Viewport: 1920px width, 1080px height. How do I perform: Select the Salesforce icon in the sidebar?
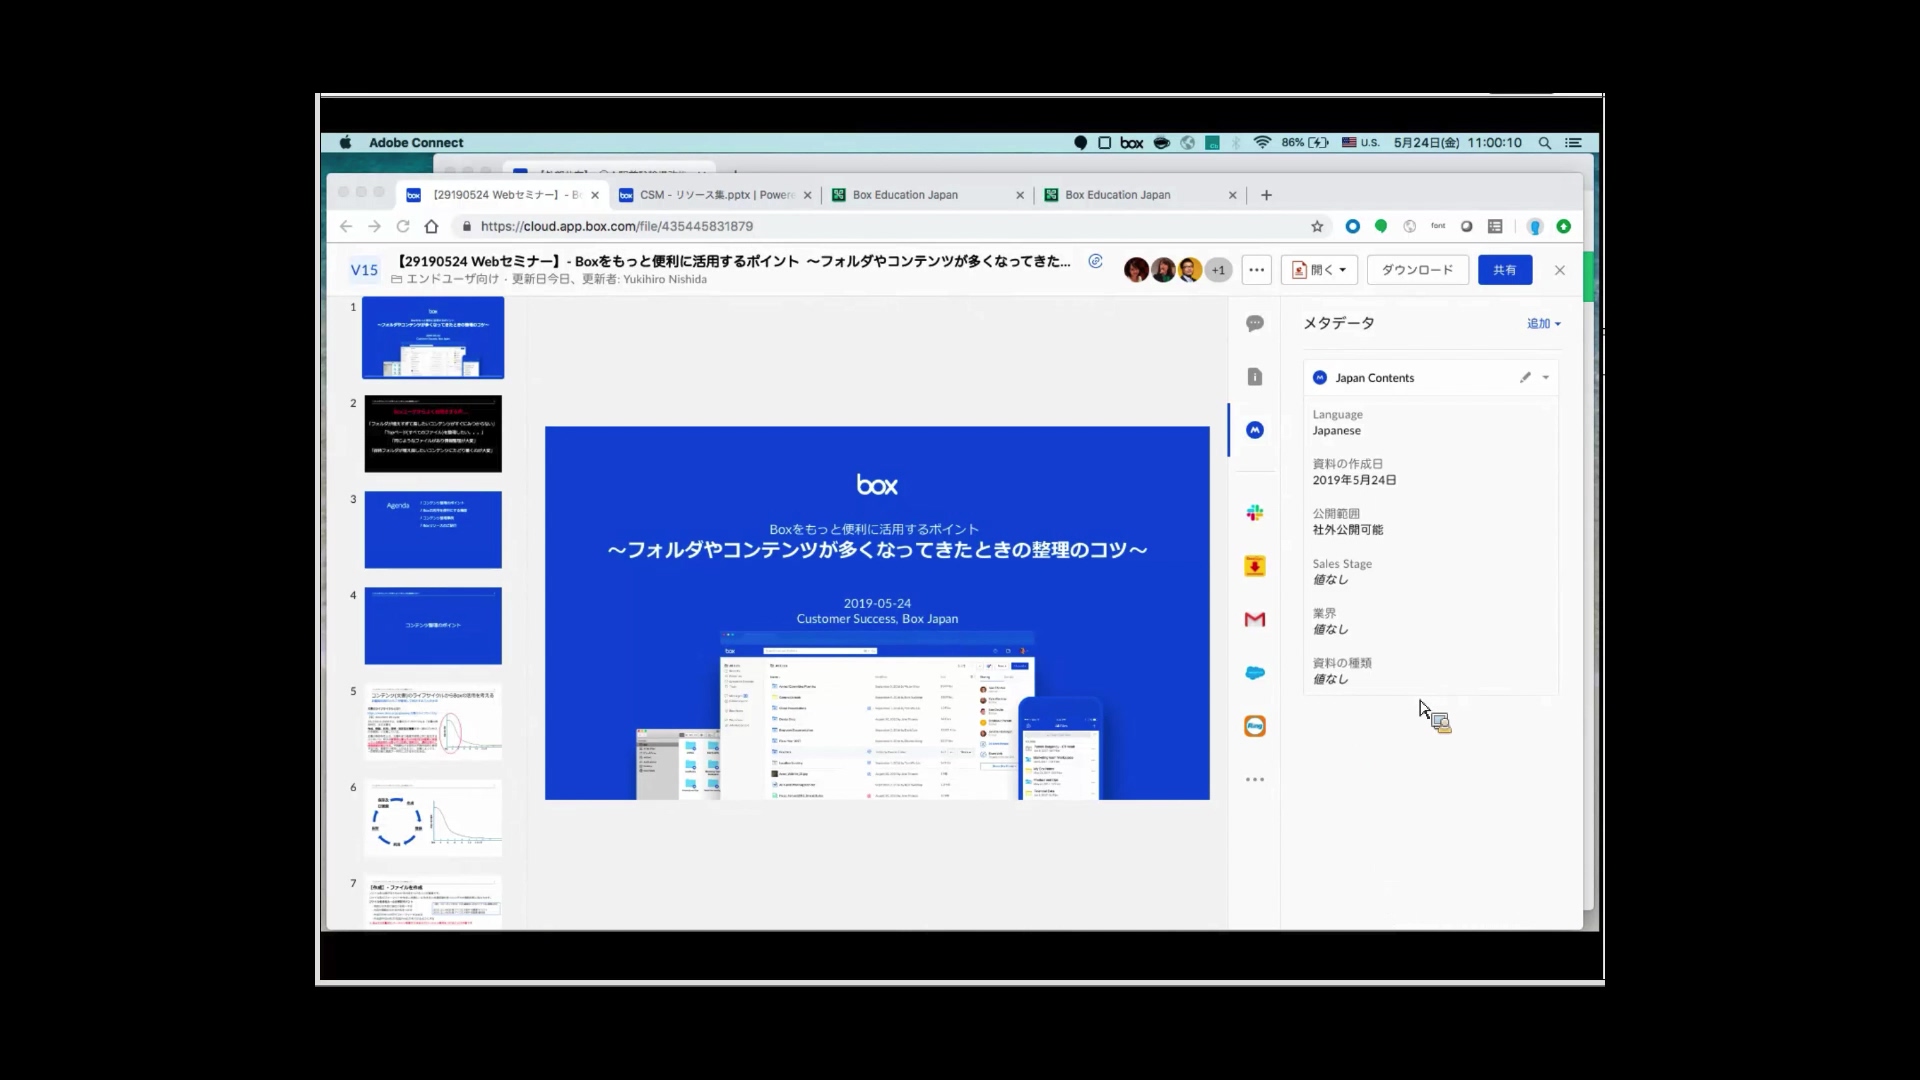click(1255, 673)
